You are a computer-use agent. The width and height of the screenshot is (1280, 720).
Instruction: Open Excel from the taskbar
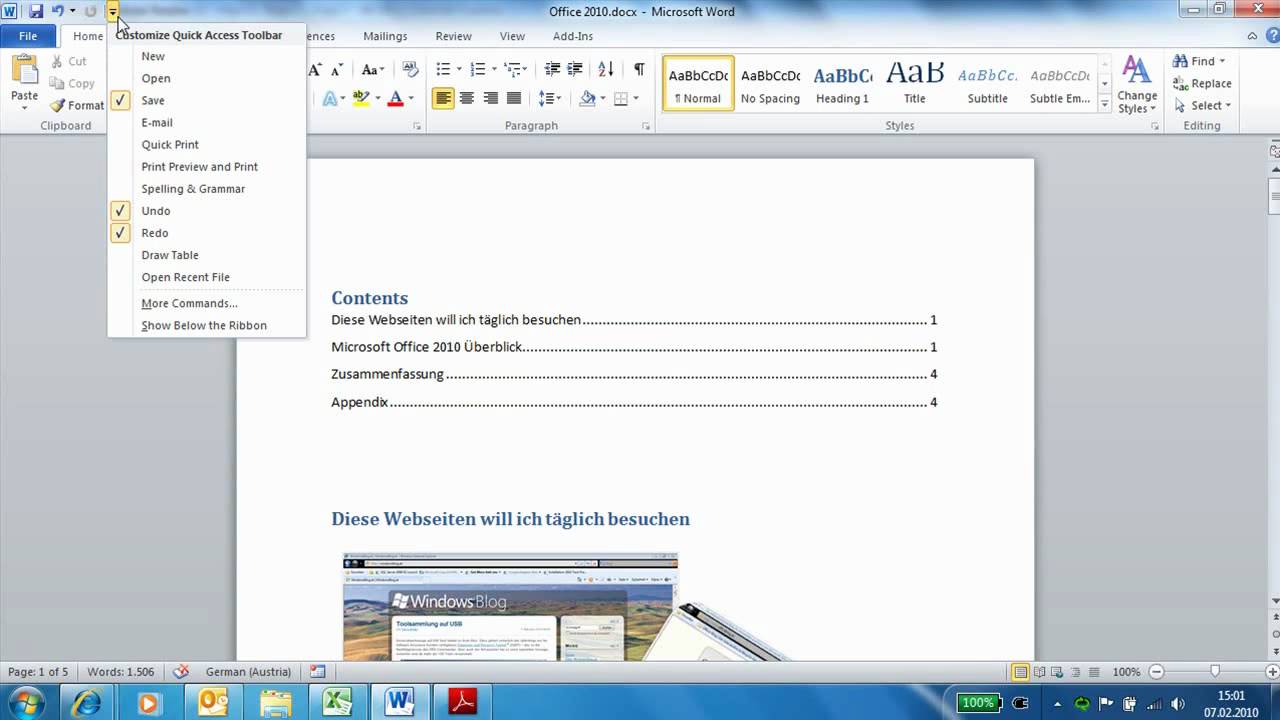[x=337, y=702]
